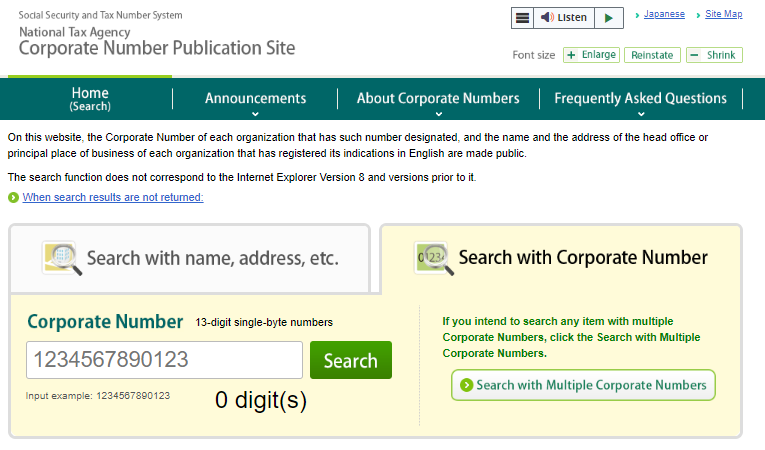Viewport: 765px width, 450px height.
Task: Click the Listen speaker button
Action: click(564, 18)
